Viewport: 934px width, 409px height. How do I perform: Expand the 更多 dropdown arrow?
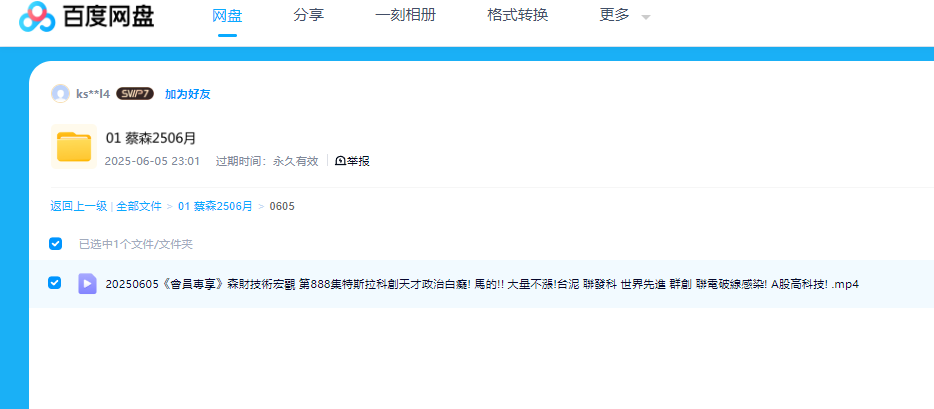point(645,17)
